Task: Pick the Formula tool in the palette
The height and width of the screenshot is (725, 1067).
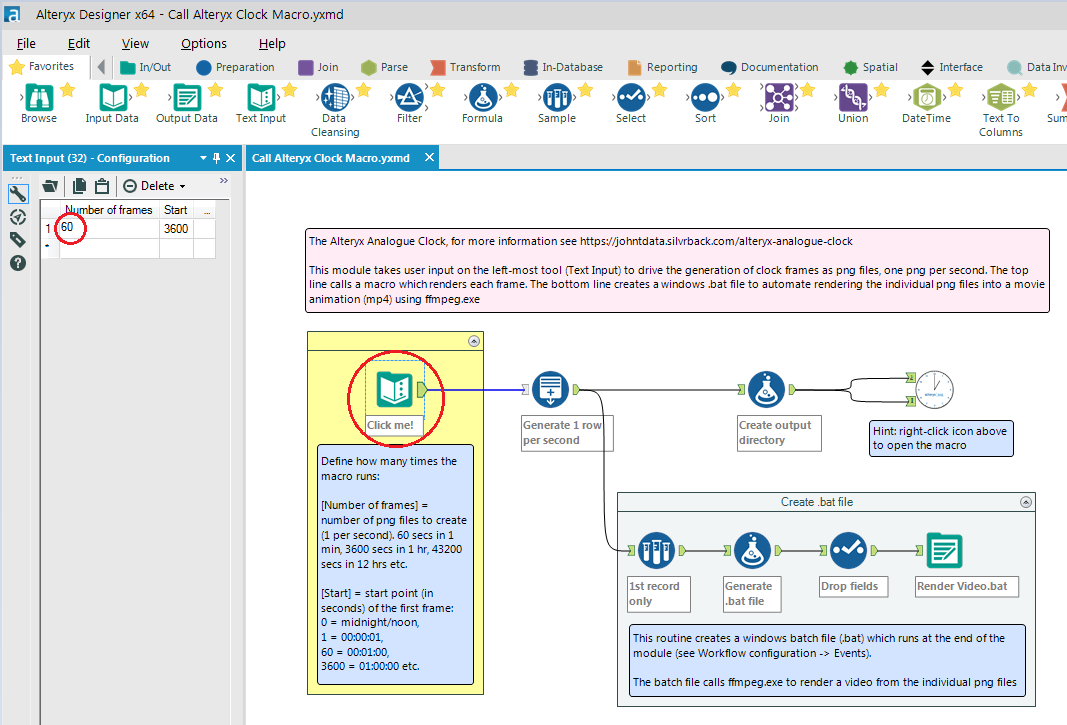Action: (482, 97)
